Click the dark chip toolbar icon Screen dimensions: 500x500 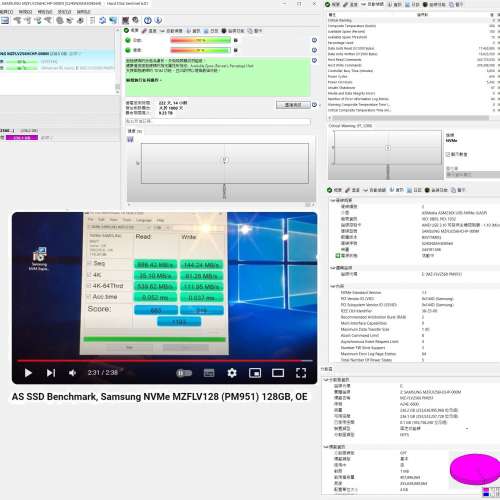click(x=125, y=20)
